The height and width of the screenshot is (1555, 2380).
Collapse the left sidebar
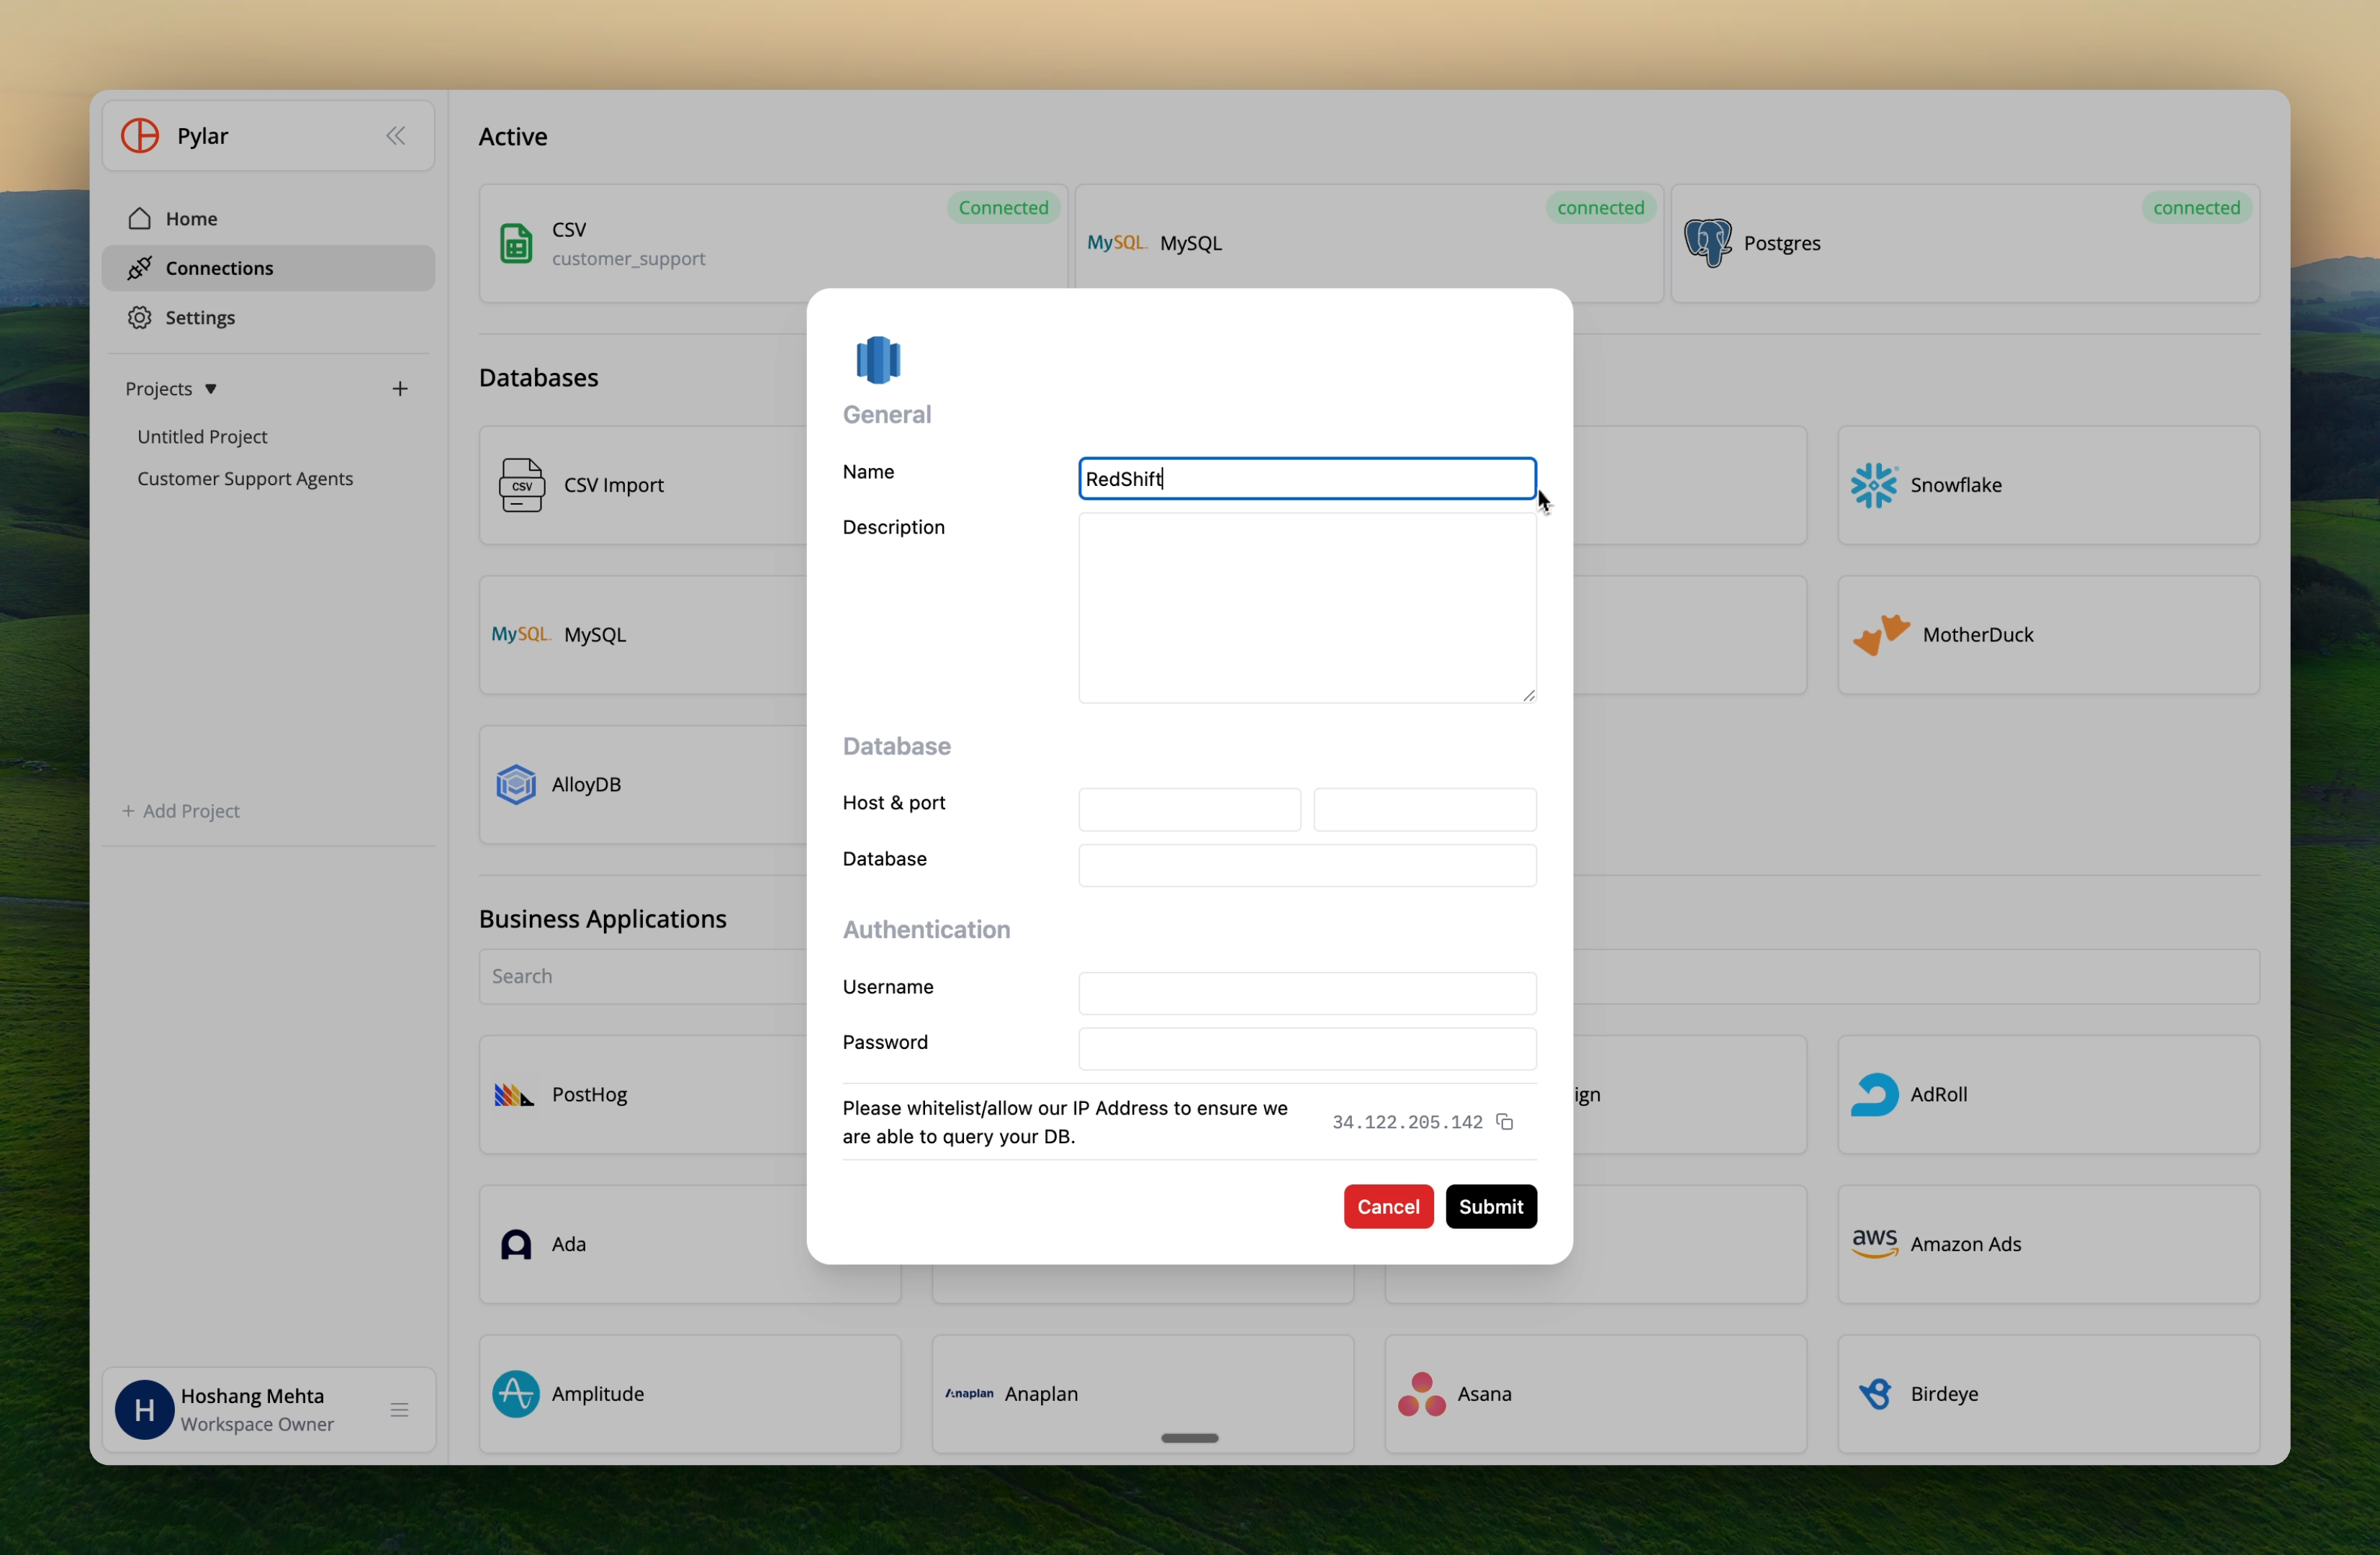tap(396, 136)
